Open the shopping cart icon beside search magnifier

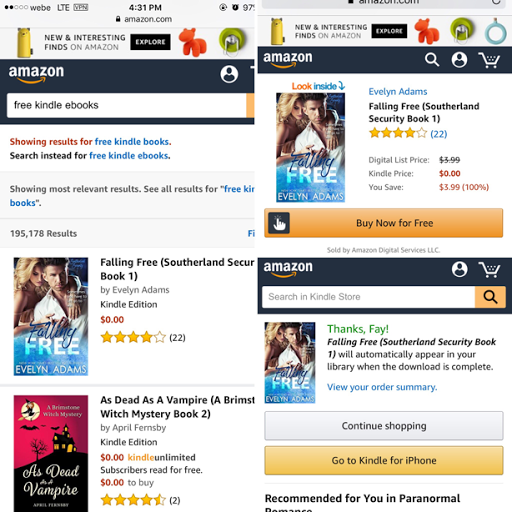point(489,60)
